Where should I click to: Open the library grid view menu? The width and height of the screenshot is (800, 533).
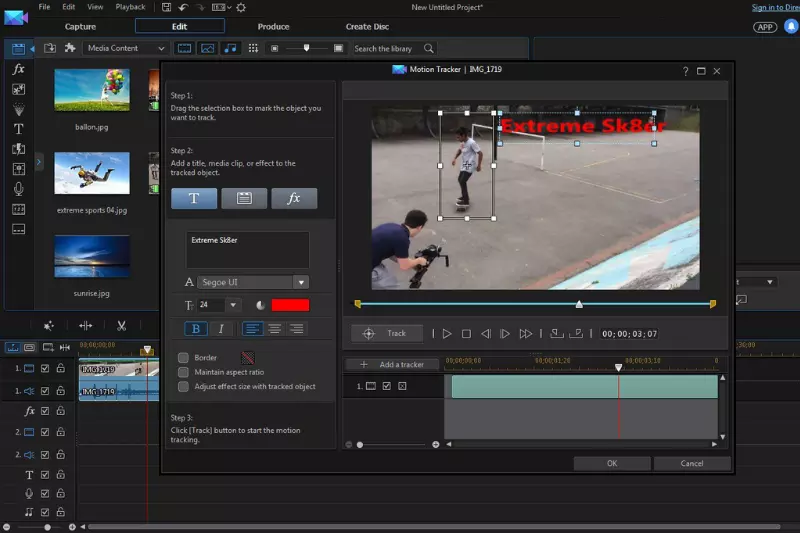[x=253, y=48]
